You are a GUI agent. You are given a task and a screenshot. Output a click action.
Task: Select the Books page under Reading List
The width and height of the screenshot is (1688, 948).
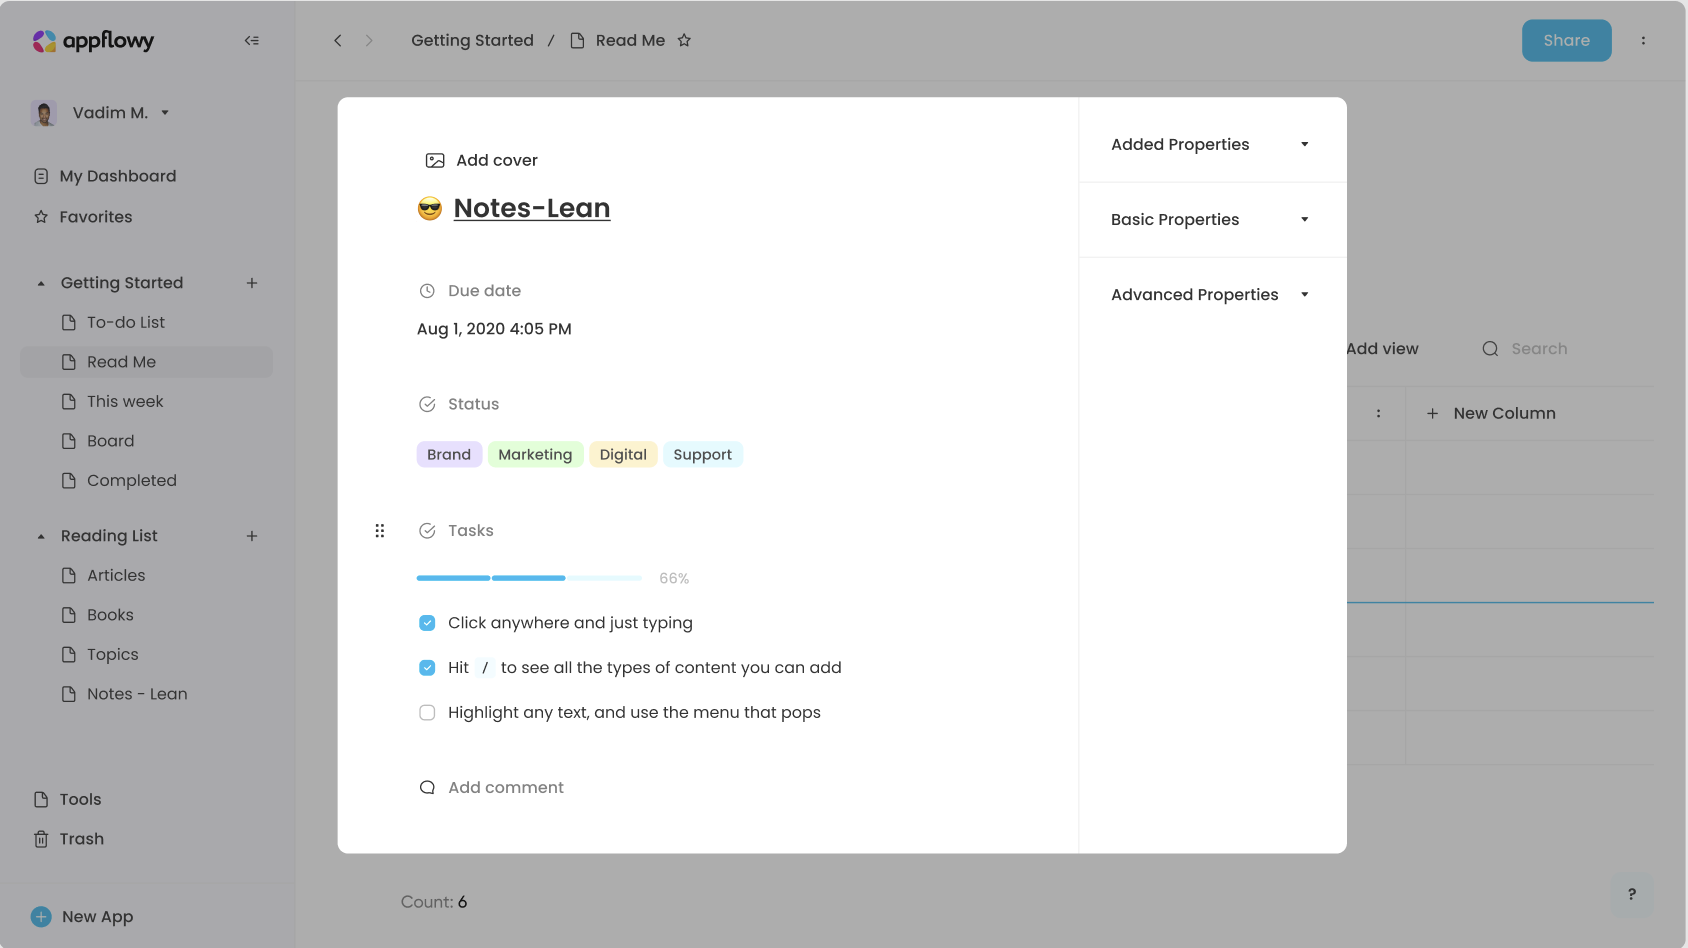point(110,614)
